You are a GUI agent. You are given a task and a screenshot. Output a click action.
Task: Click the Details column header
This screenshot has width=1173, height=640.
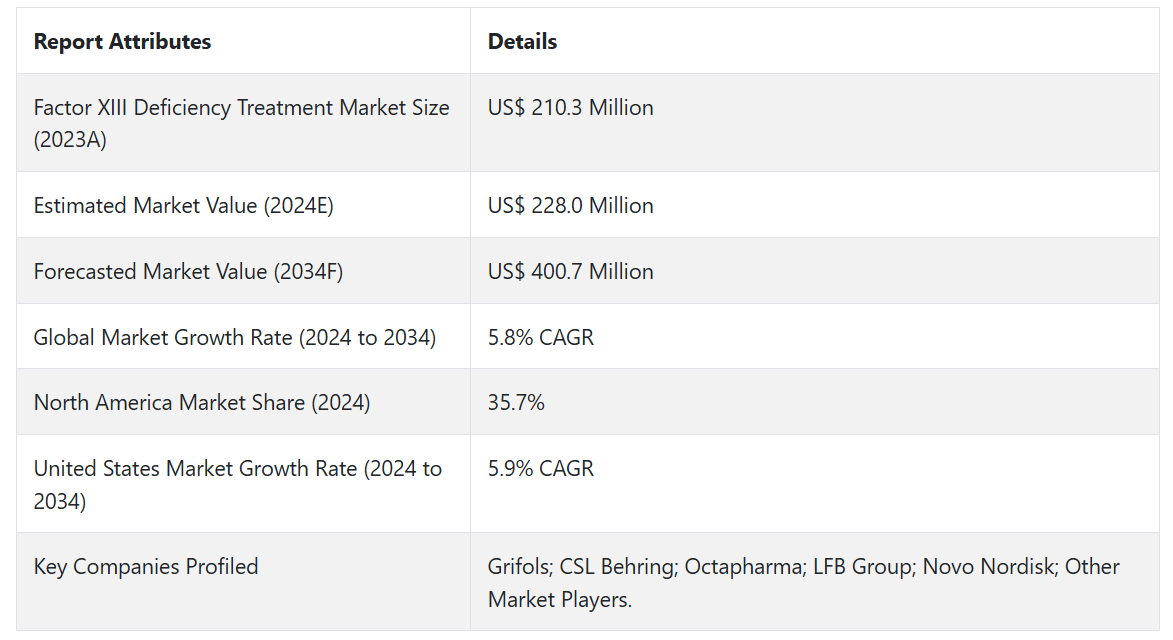pyautogui.click(x=522, y=42)
